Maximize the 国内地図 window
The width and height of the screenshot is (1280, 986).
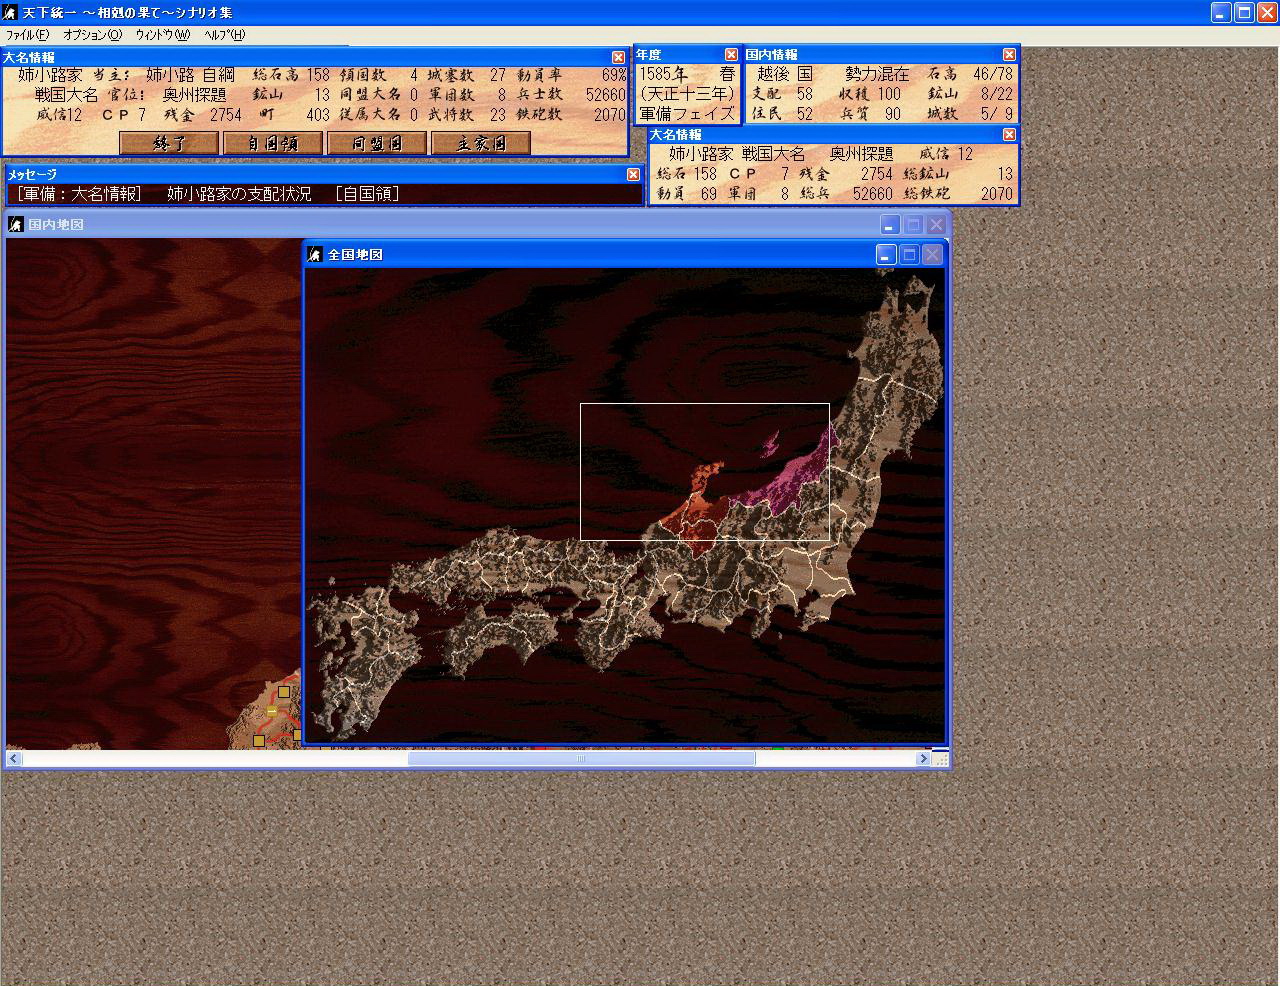coord(913,225)
